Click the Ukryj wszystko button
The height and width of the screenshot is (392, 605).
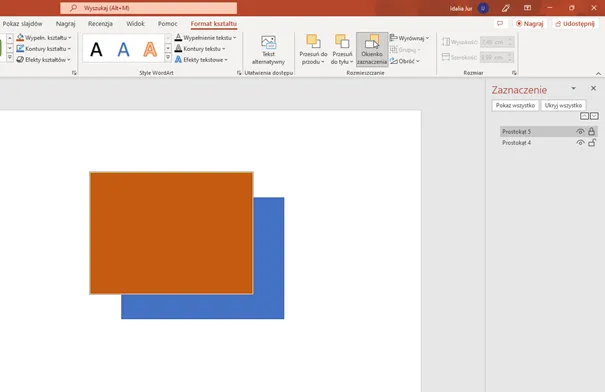(563, 105)
